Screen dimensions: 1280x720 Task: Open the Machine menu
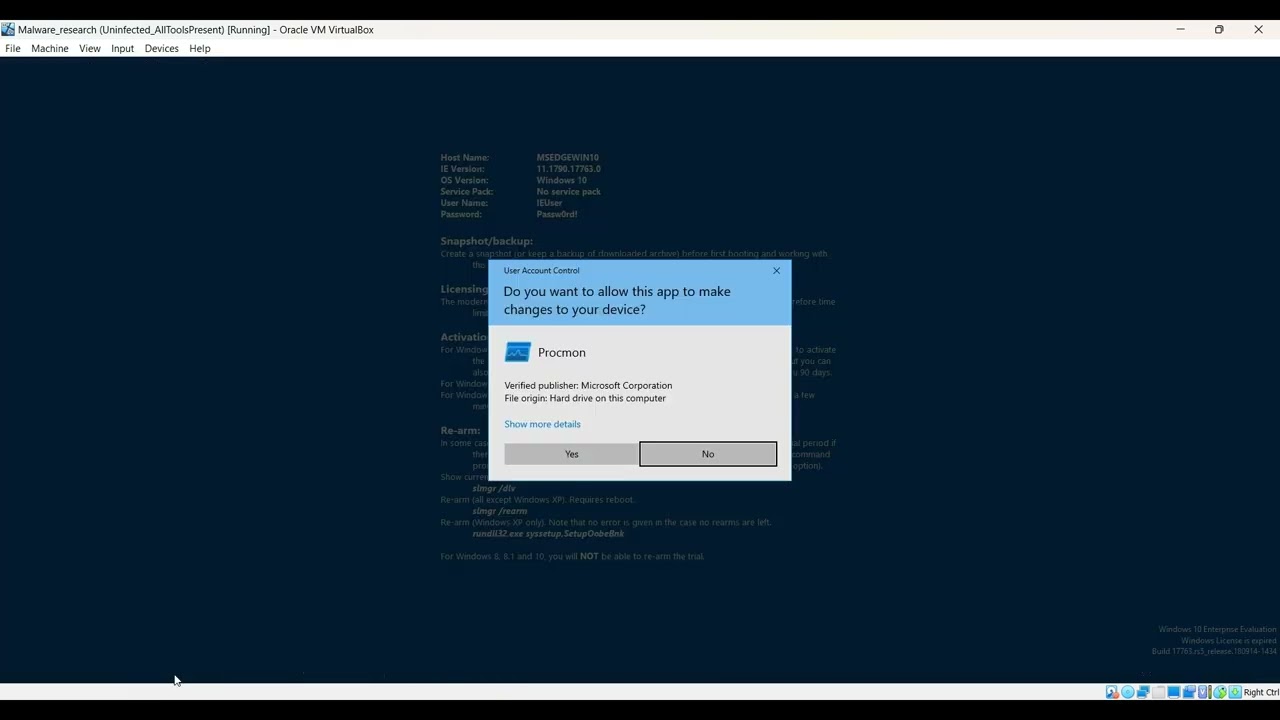click(50, 48)
